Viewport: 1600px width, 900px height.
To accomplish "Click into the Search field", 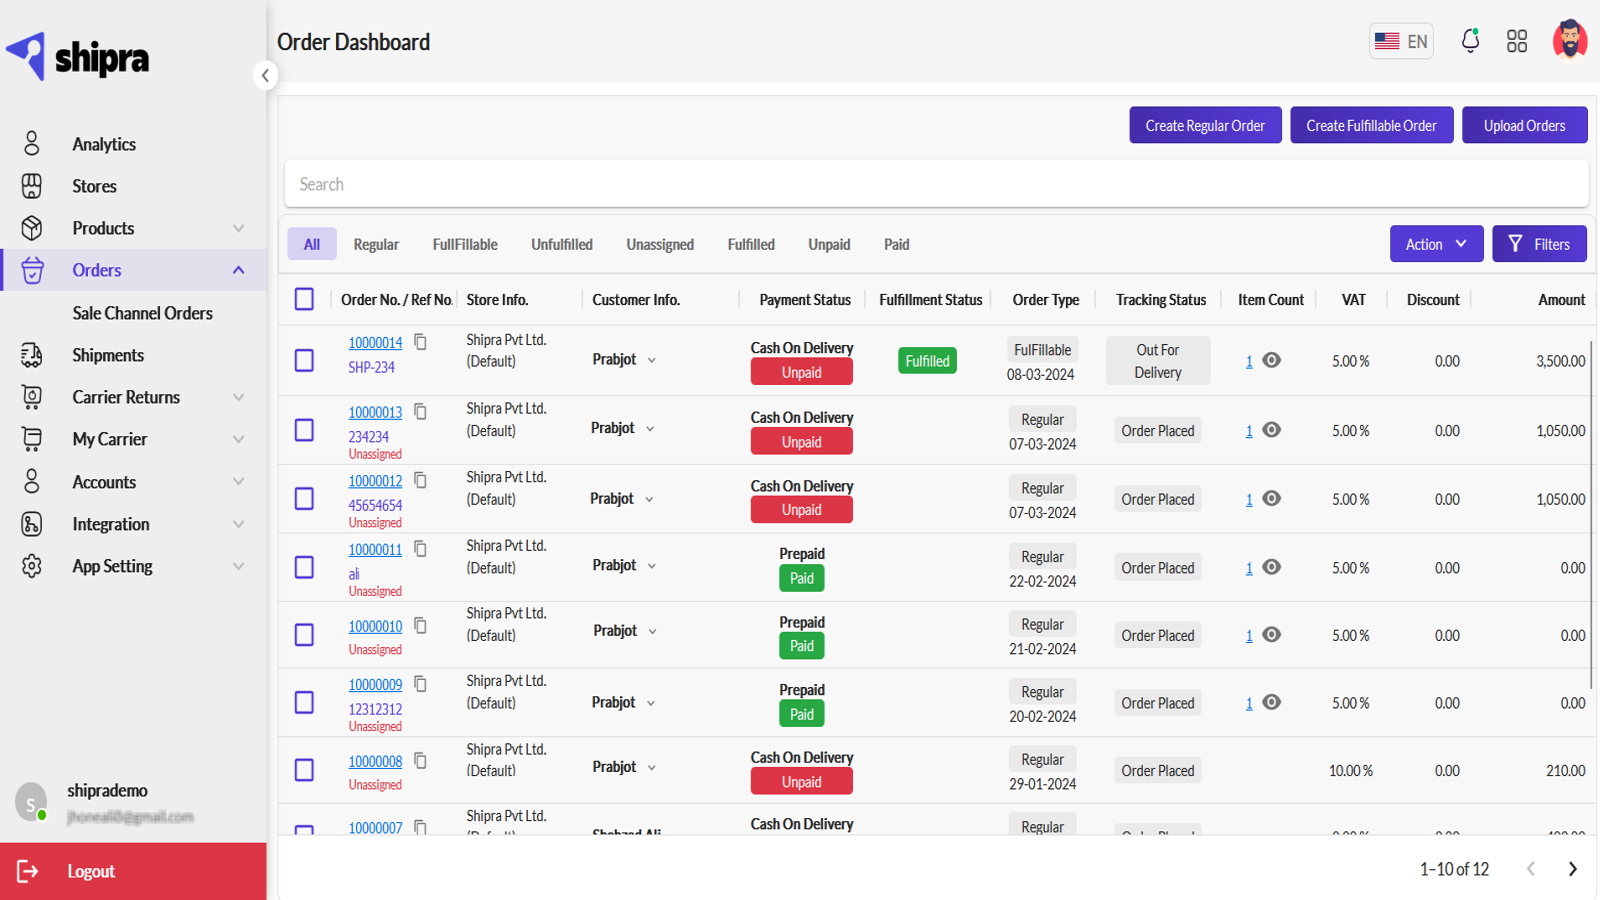I will [x=936, y=184].
